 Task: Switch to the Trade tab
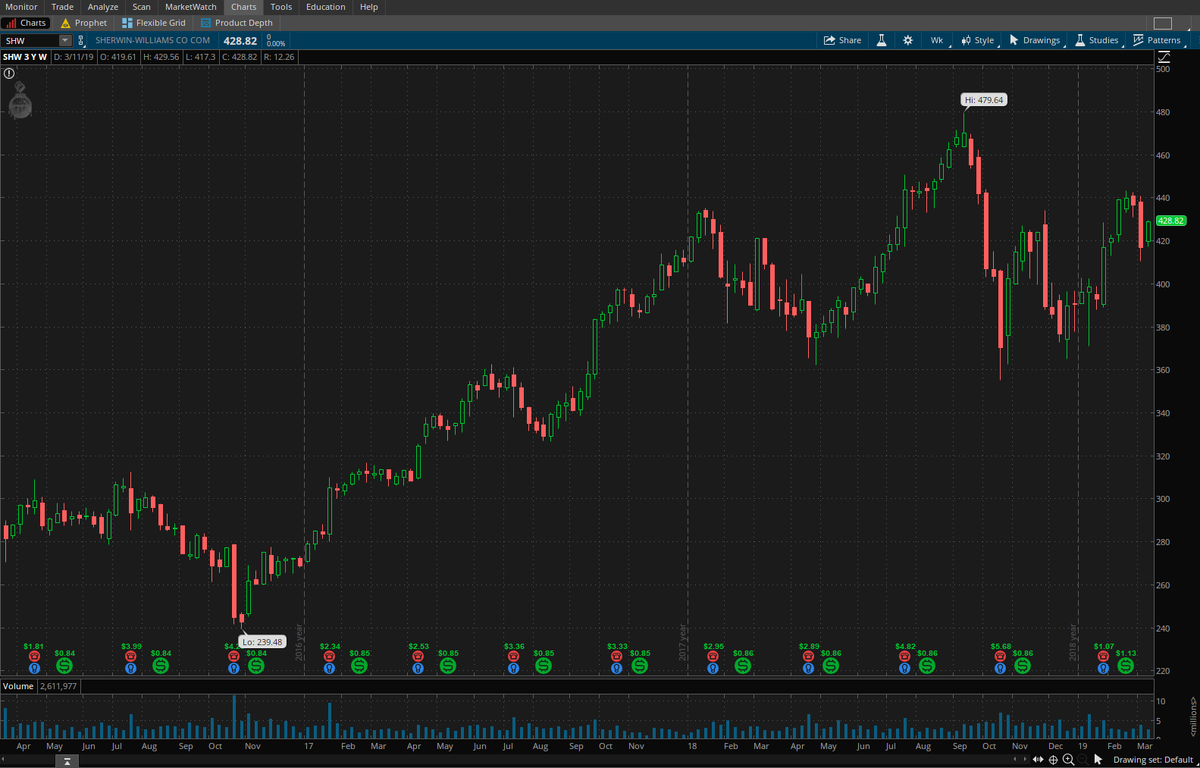click(x=62, y=7)
